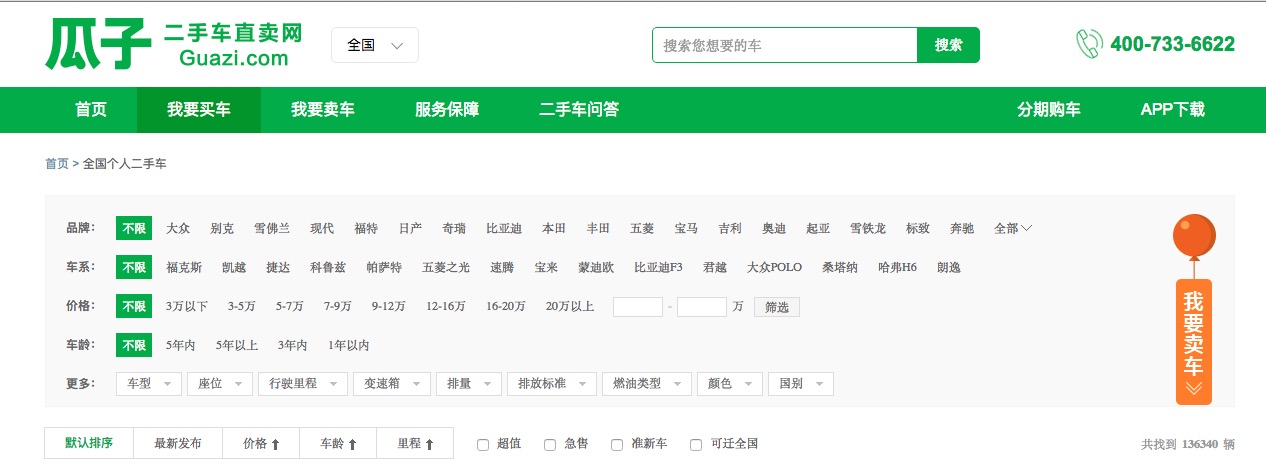
Task: Open 分期购车 navigation item
Action: tap(1049, 110)
